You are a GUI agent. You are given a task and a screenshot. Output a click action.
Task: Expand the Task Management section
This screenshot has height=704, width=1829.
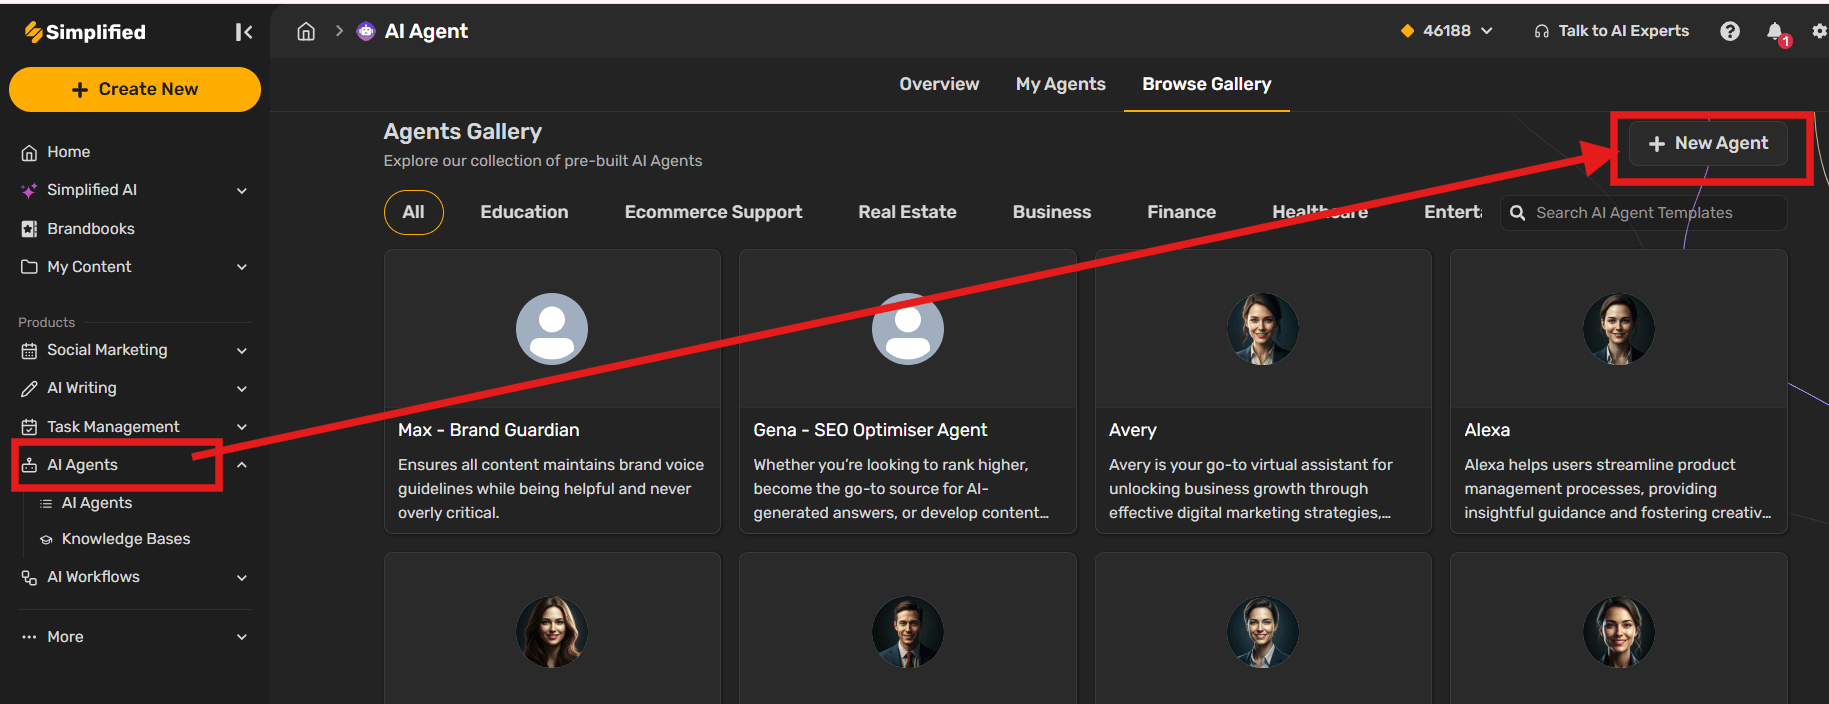[241, 427]
